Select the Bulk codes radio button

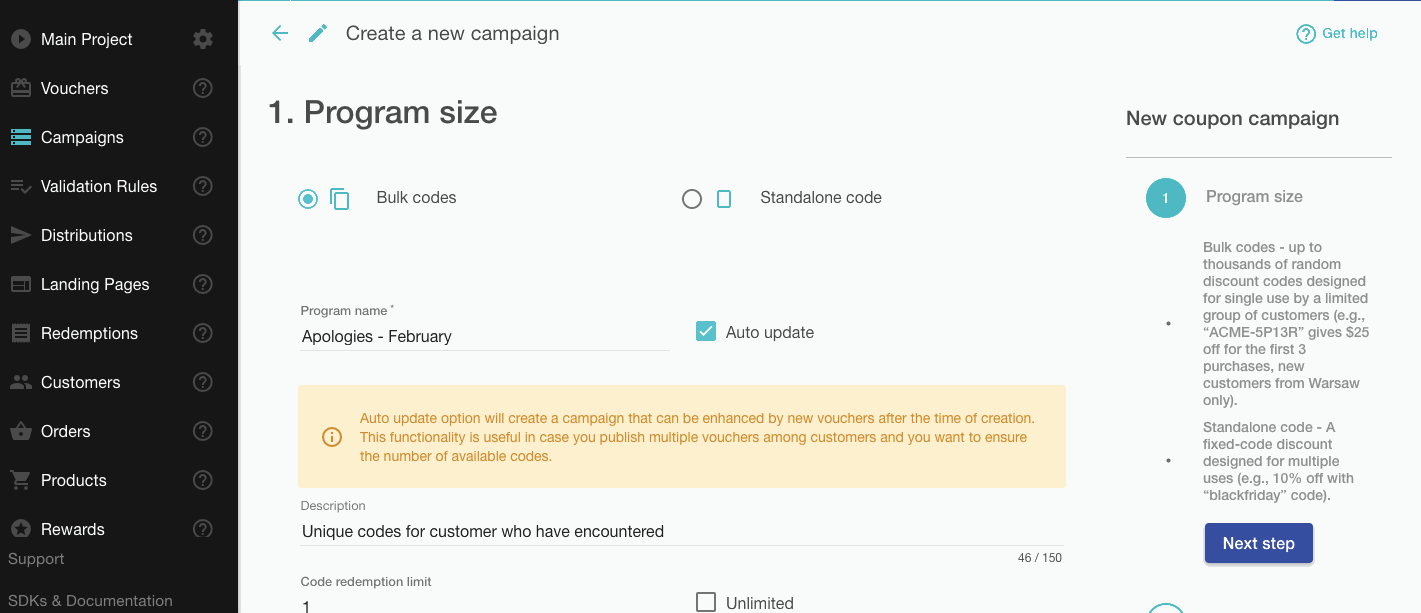(x=308, y=198)
